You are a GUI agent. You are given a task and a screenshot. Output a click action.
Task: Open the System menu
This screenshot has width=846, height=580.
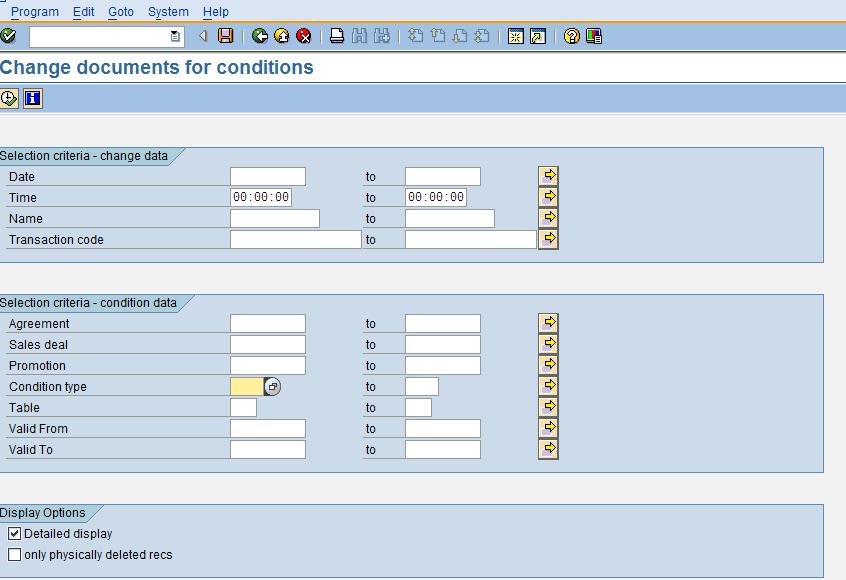pyautogui.click(x=167, y=11)
